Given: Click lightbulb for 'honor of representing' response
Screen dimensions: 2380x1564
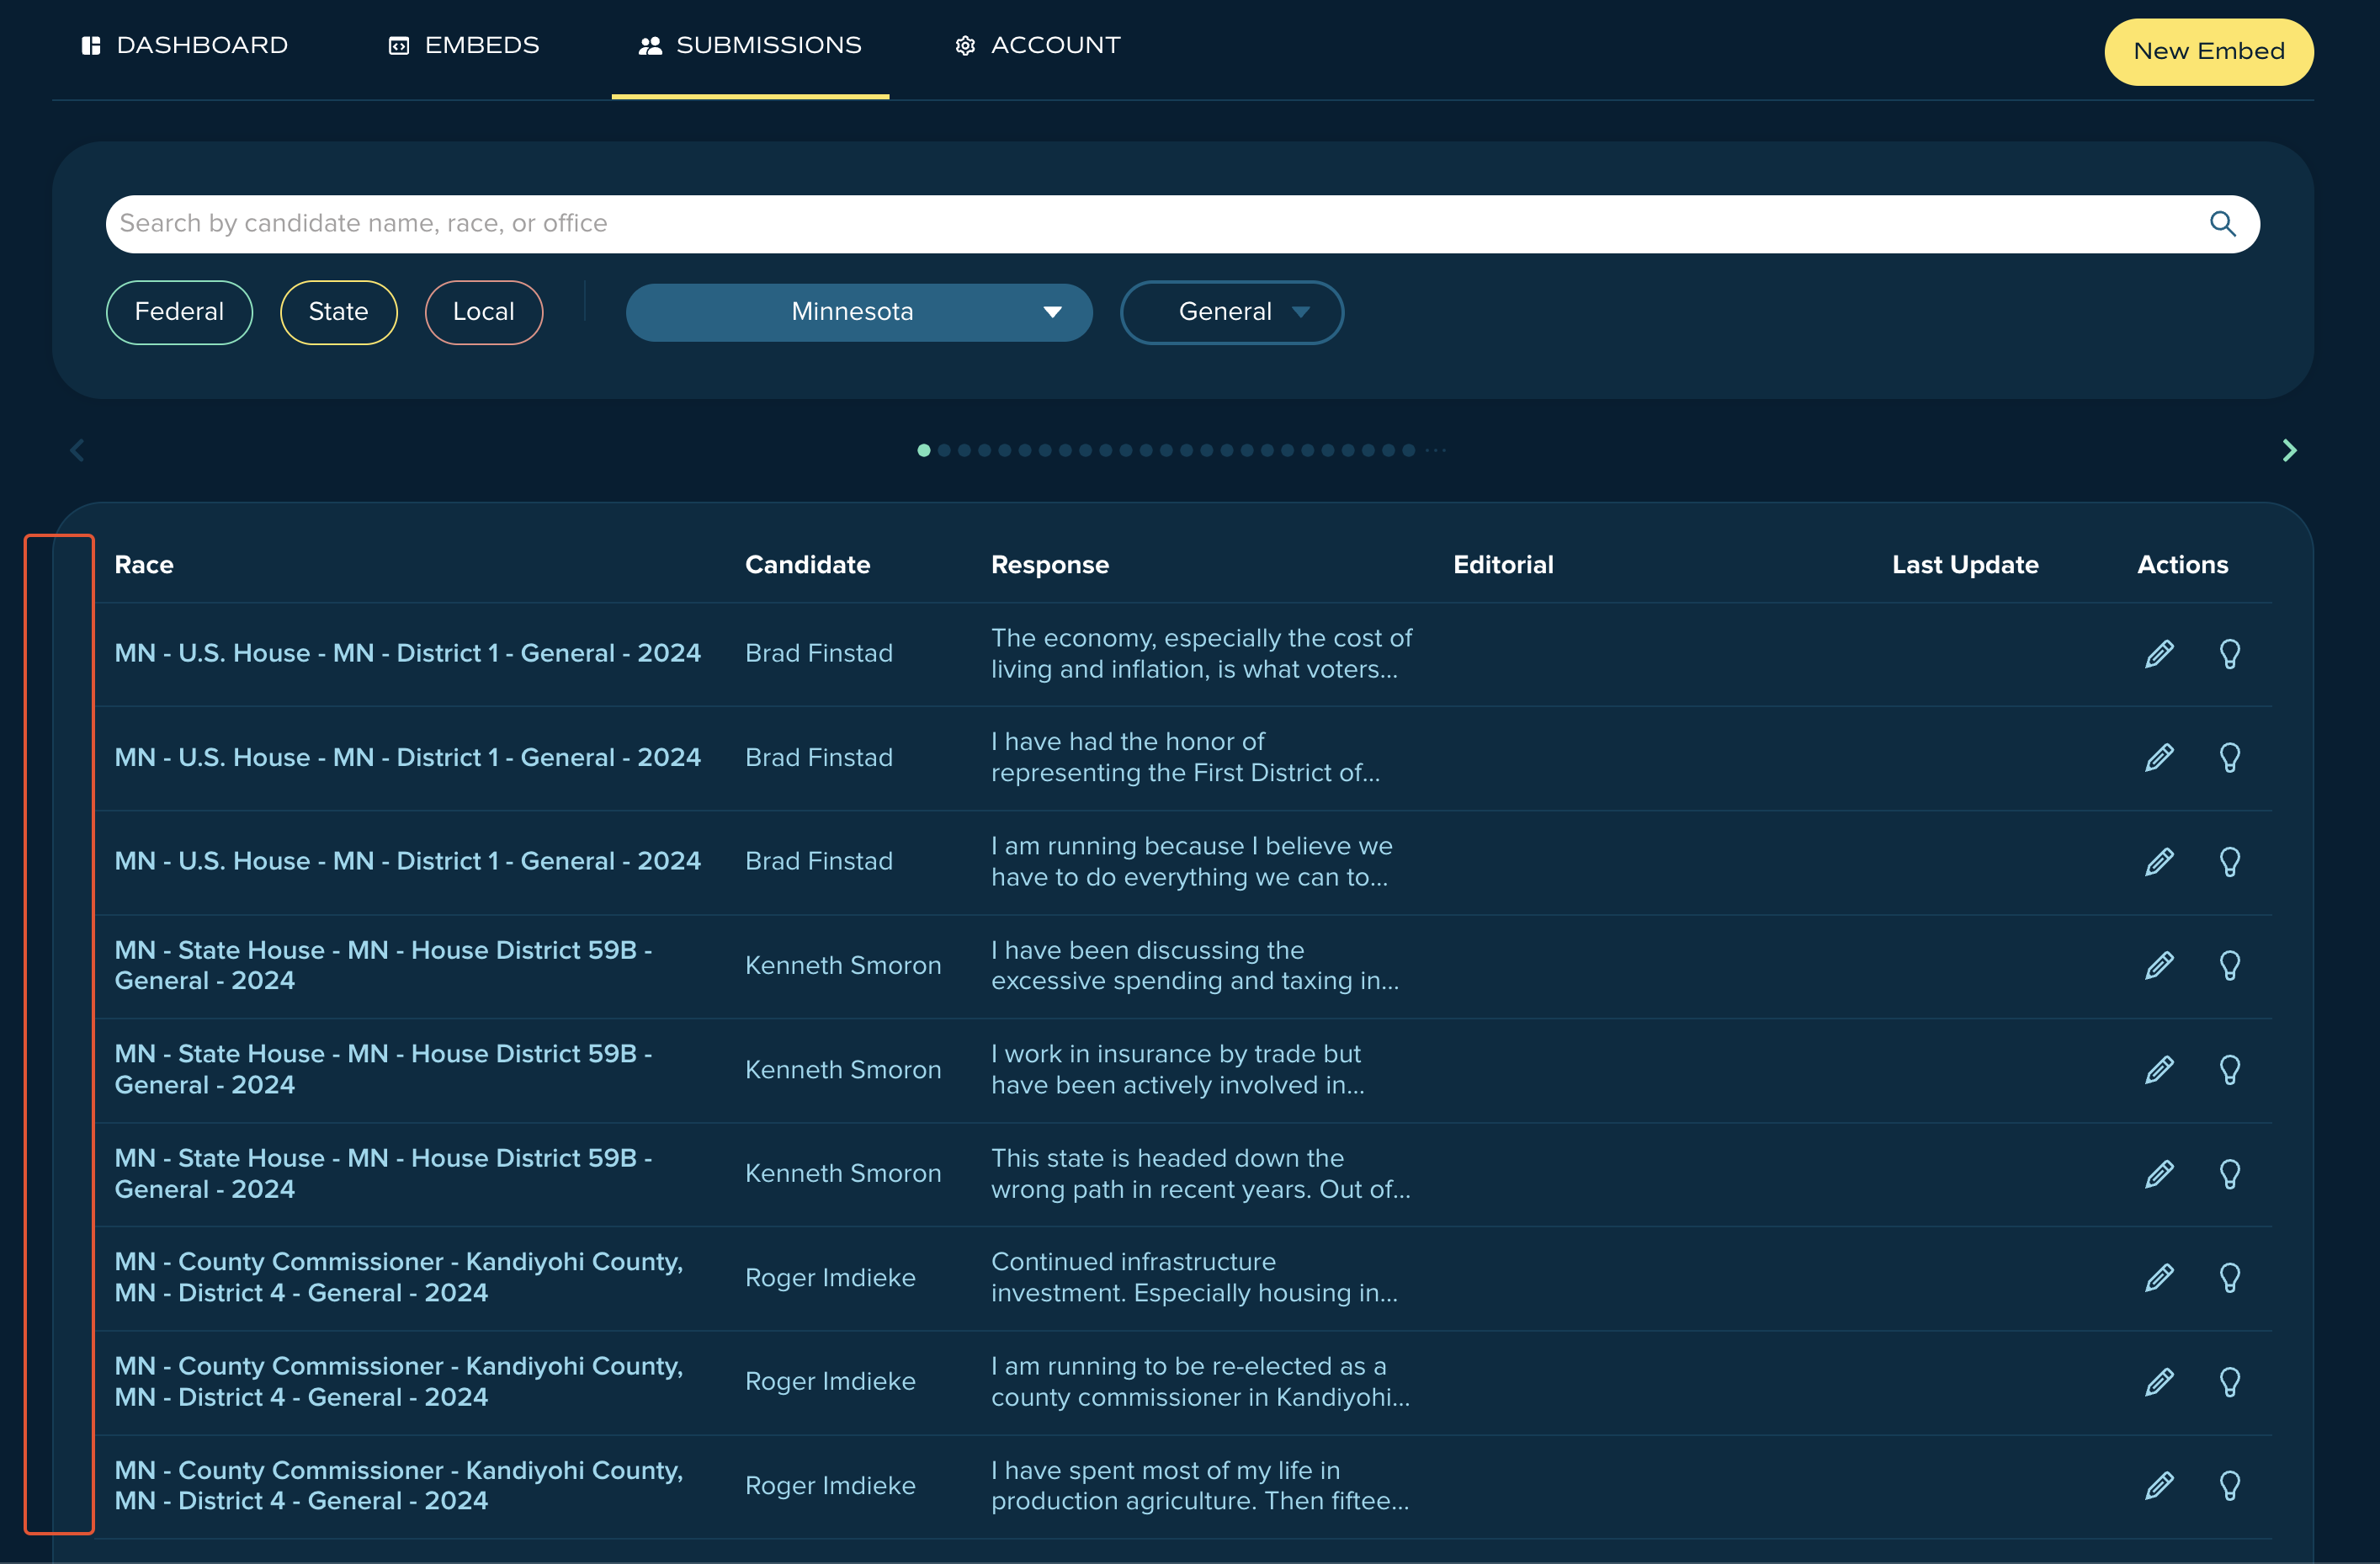Looking at the screenshot, I should click(x=2229, y=758).
